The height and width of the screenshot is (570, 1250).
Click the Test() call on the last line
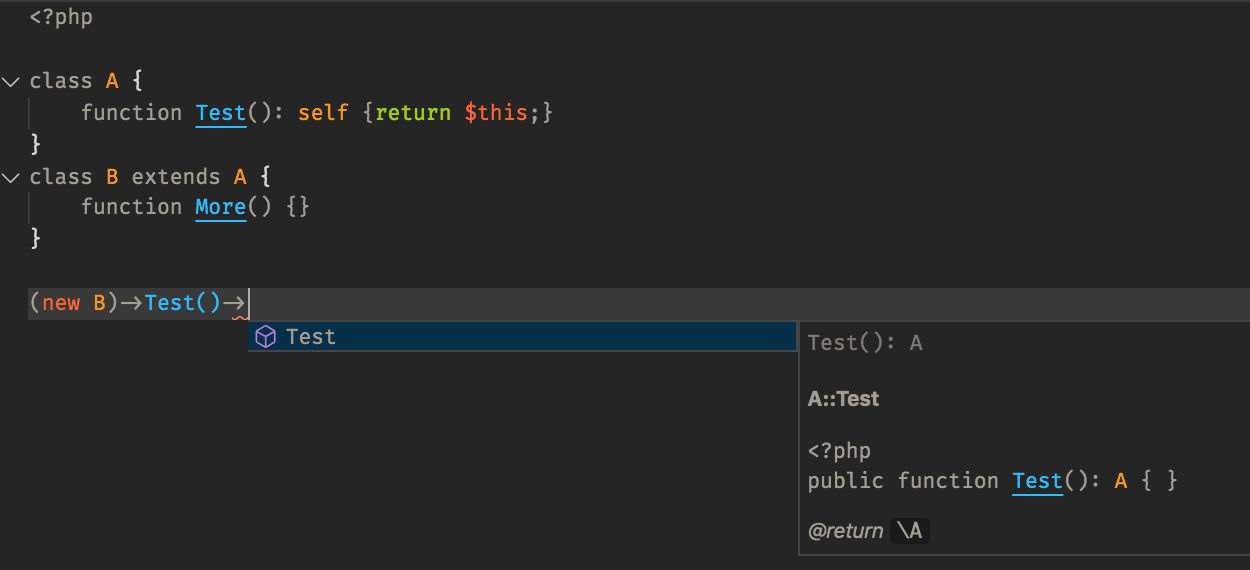click(x=183, y=302)
